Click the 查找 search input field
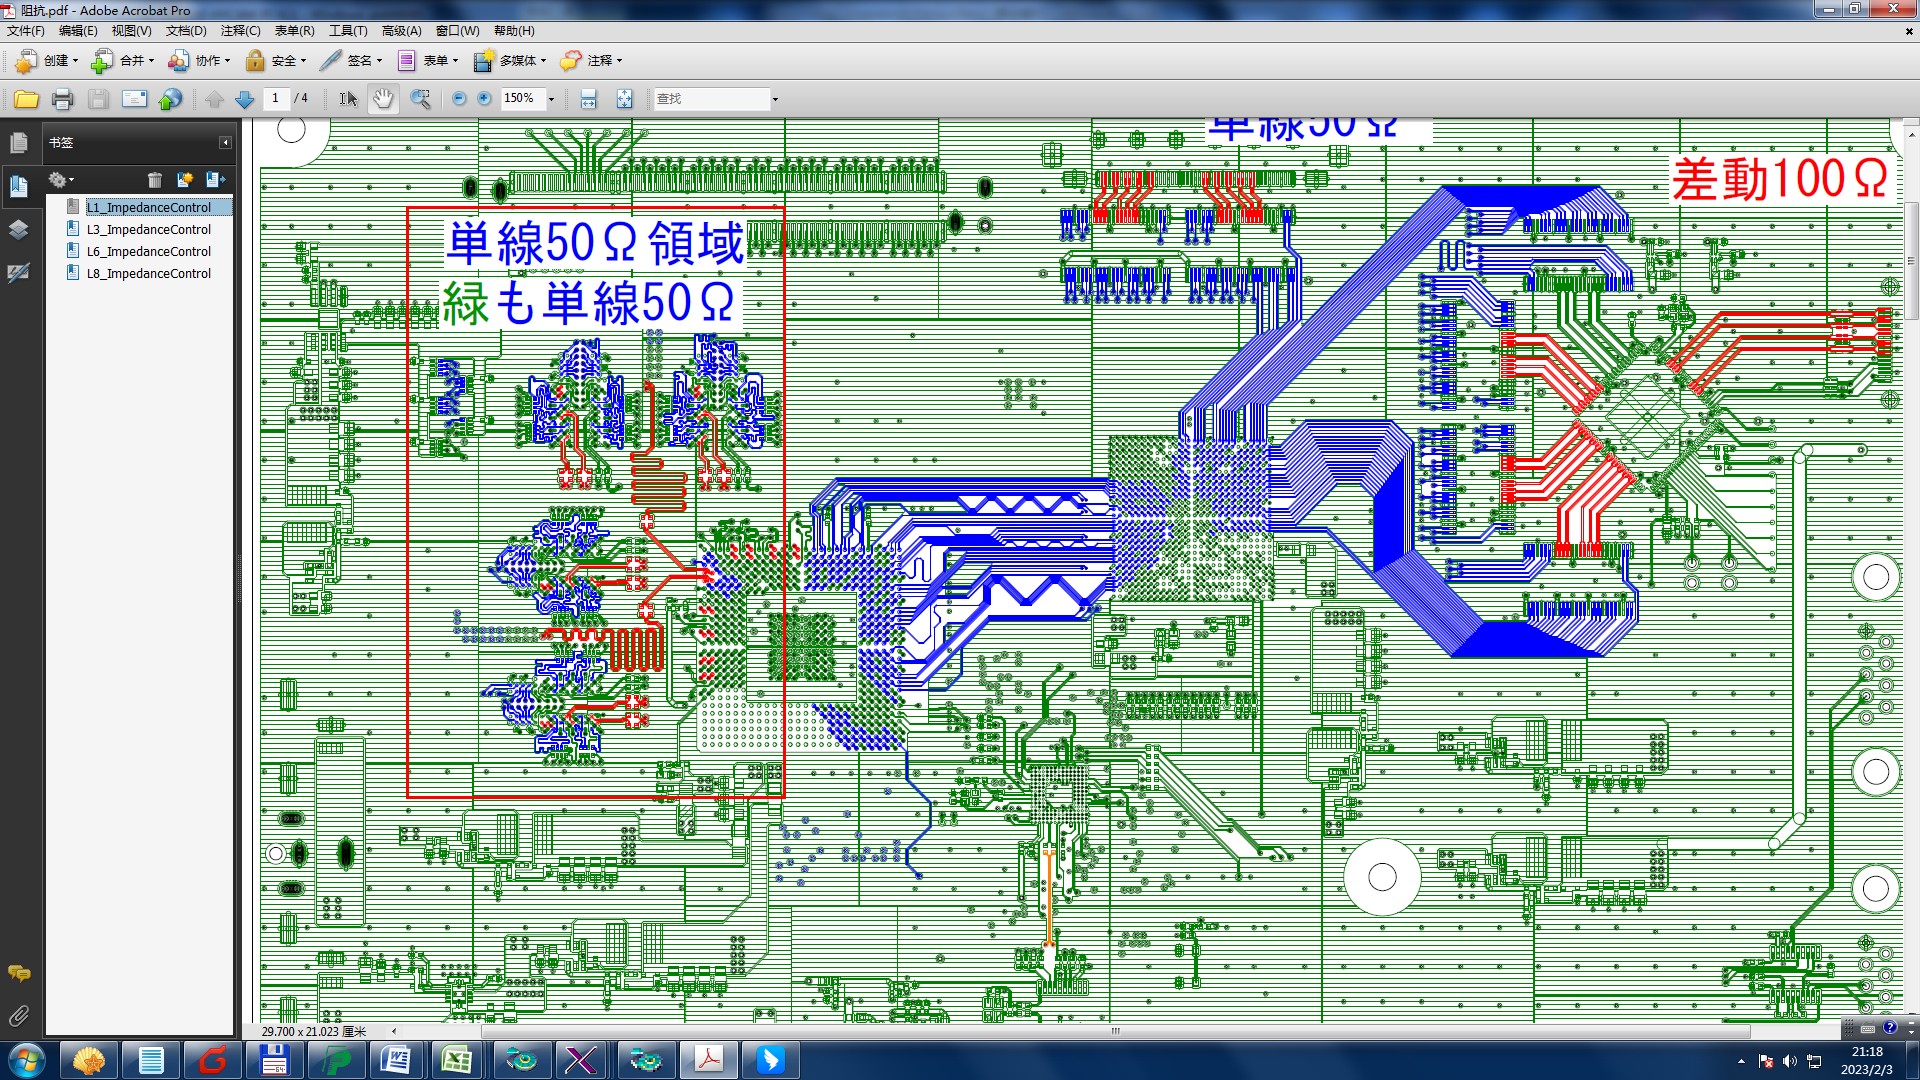The height and width of the screenshot is (1080, 1920). tap(710, 98)
